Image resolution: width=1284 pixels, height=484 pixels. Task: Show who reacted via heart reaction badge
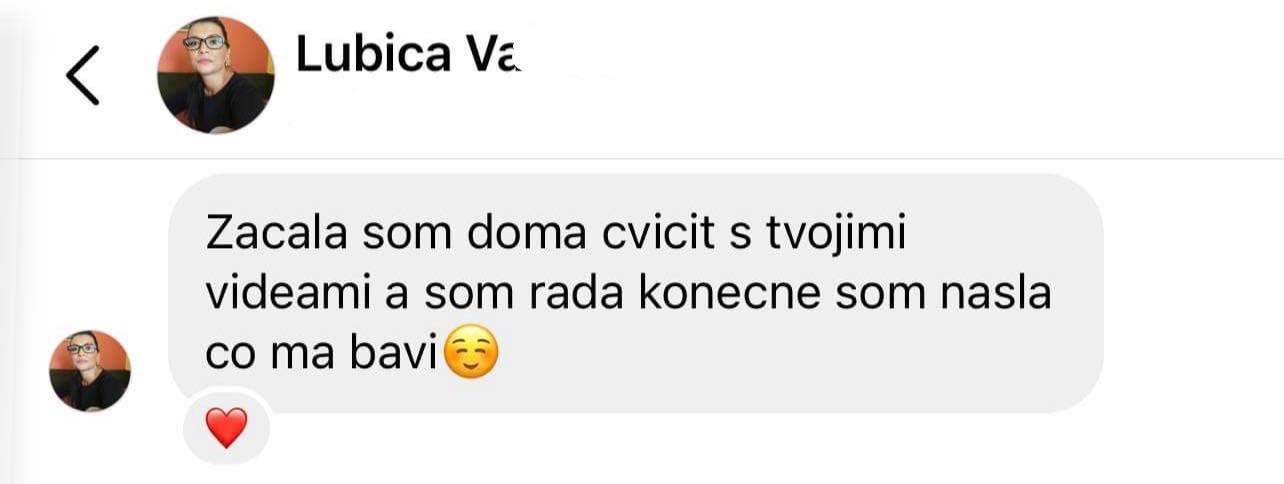[227, 428]
